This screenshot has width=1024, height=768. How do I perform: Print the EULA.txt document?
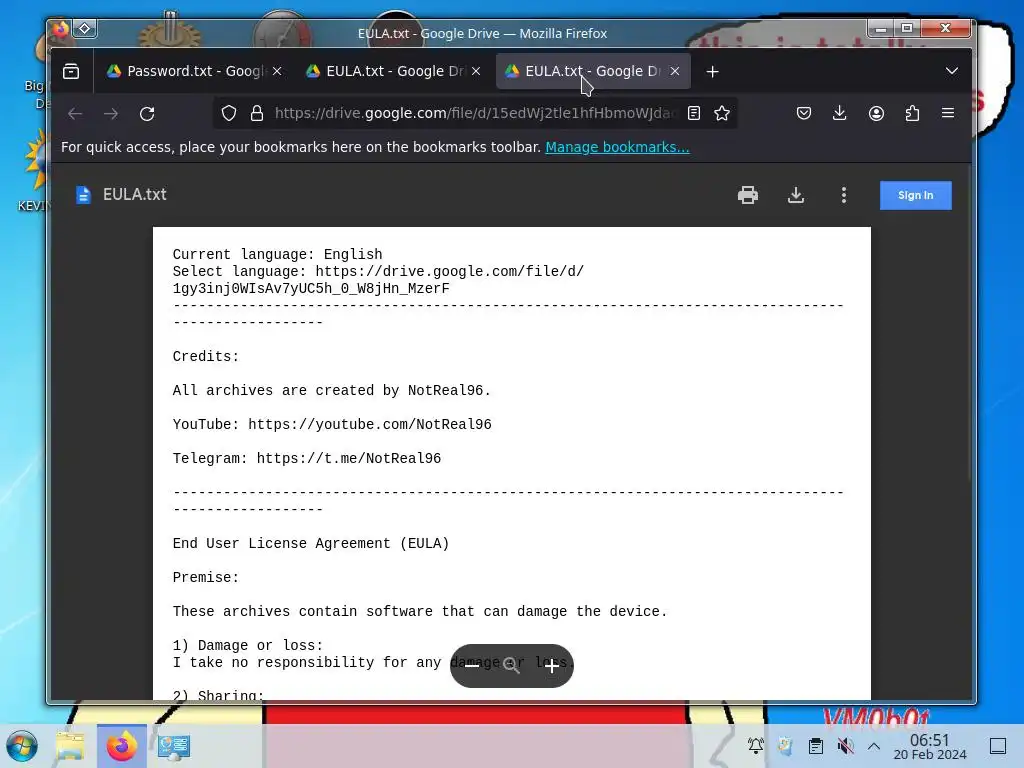point(748,195)
